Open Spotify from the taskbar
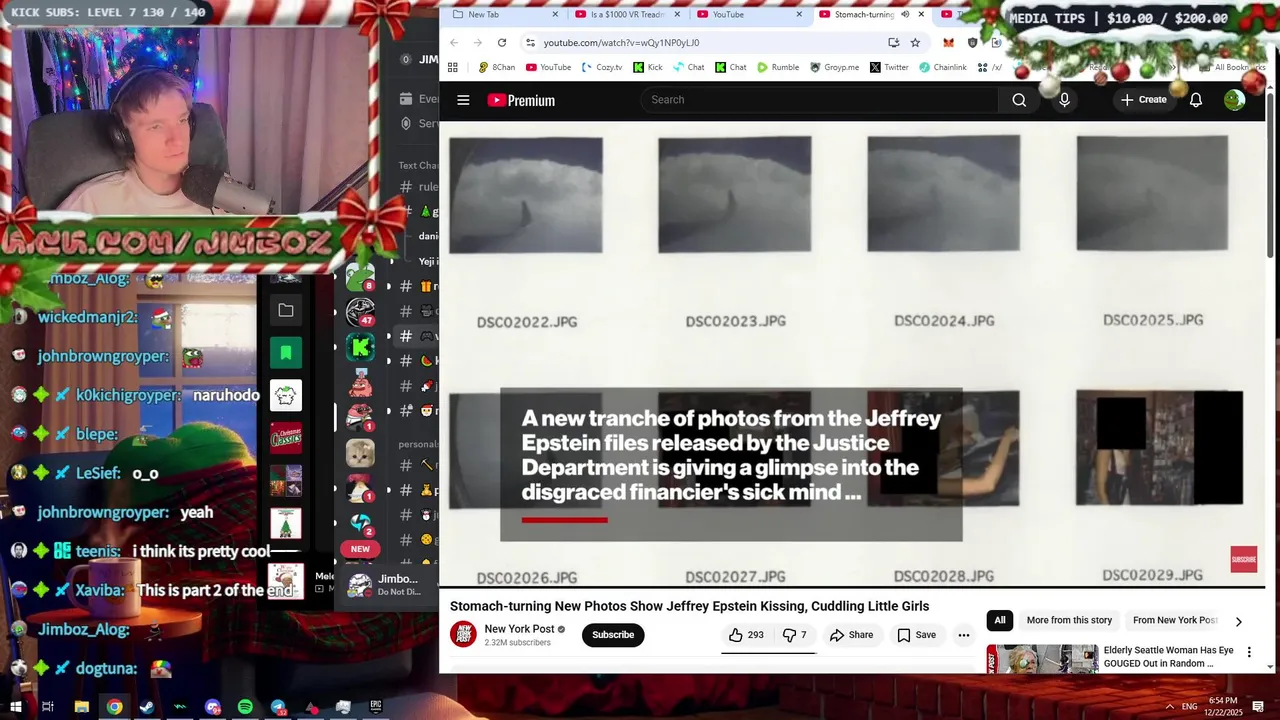The height and width of the screenshot is (720, 1280). point(245,707)
